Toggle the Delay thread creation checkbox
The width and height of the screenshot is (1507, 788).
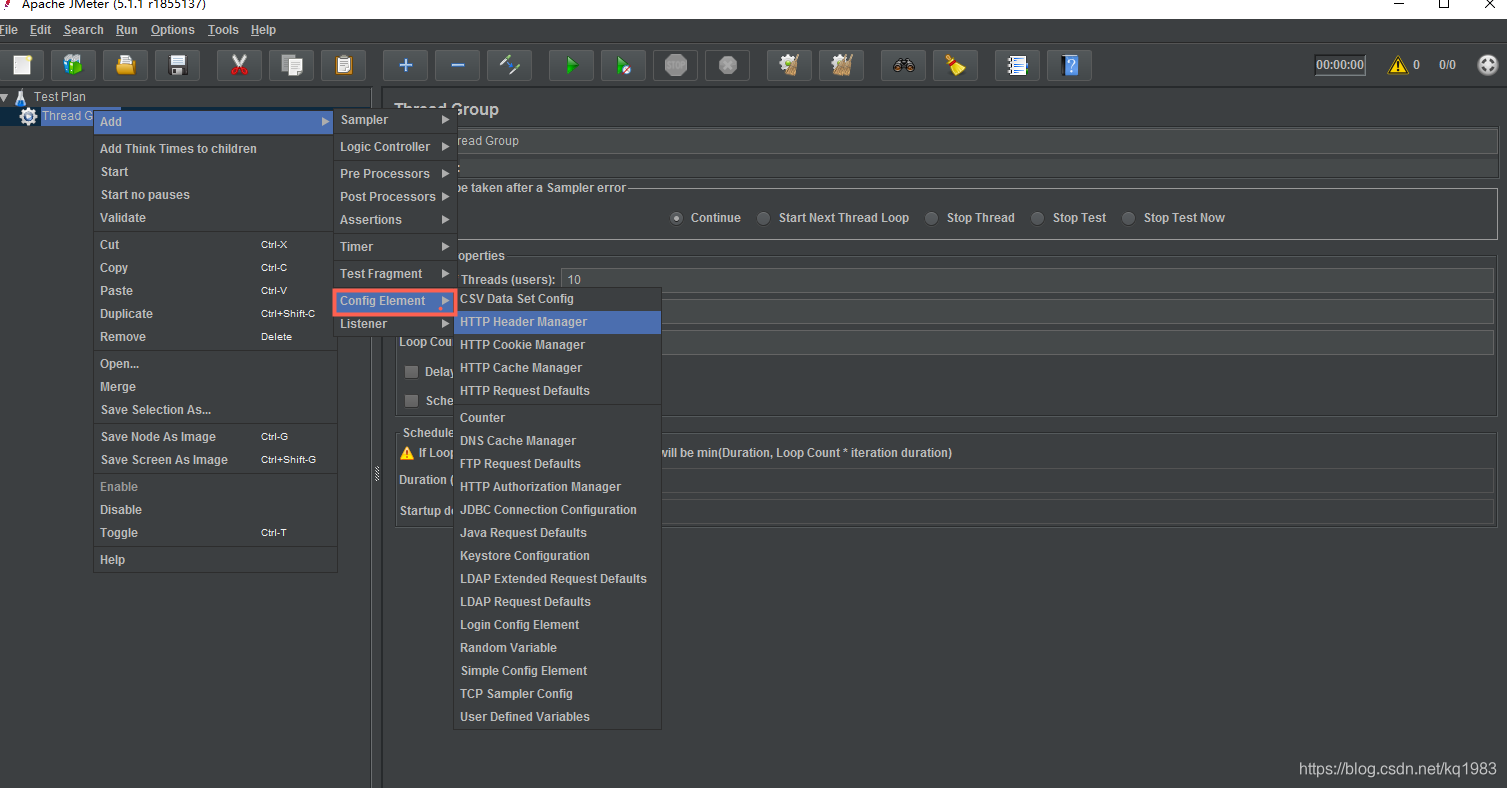click(411, 372)
